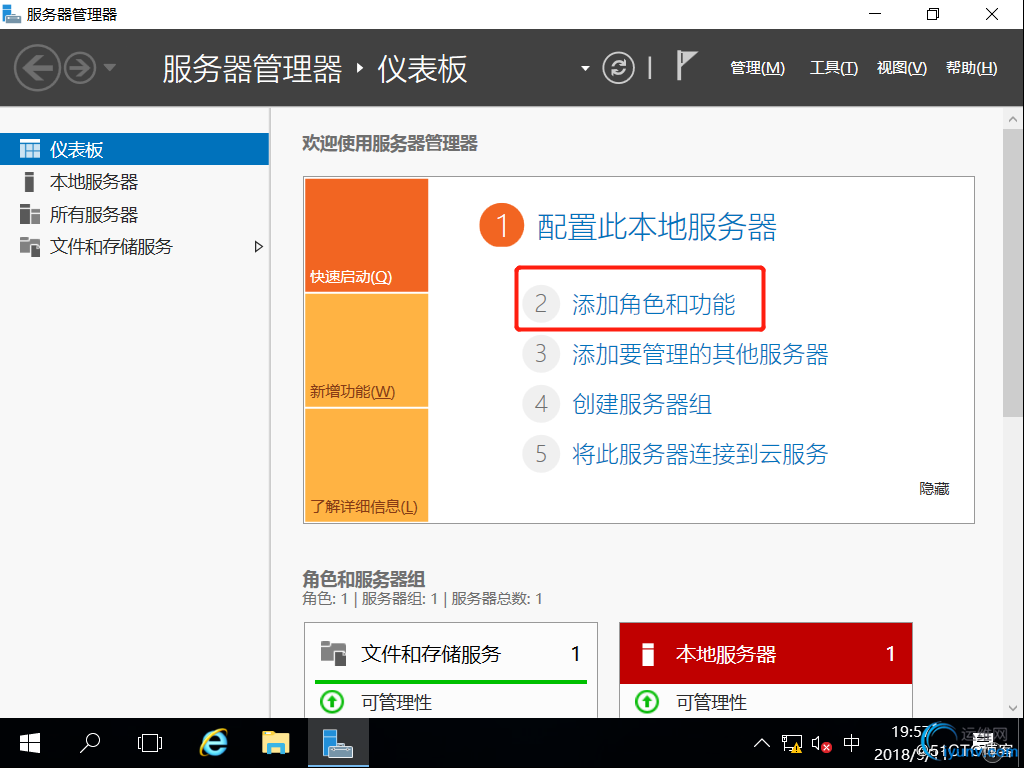Open the 视图(V) menu
The height and width of the screenshot is (768, 1024).
tap(901, 68)
